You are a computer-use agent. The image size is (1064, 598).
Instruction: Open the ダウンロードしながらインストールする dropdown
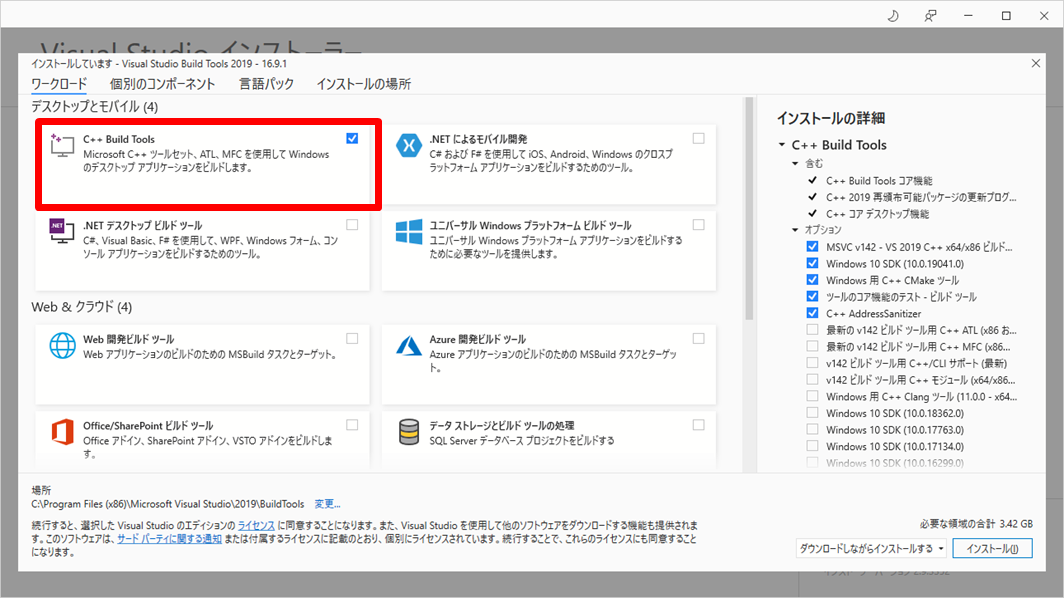click(x=872, y=548)
